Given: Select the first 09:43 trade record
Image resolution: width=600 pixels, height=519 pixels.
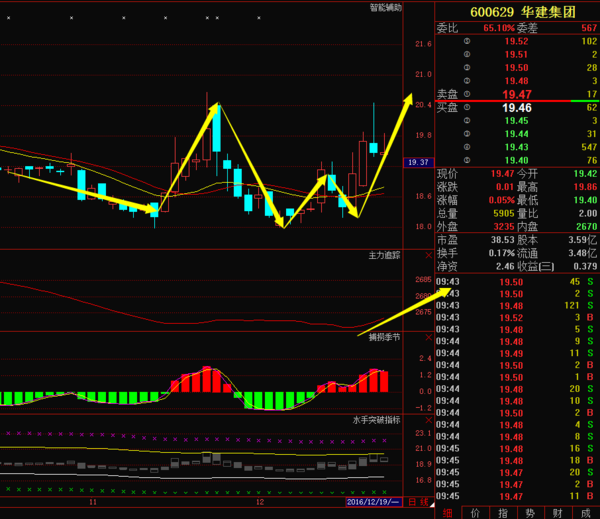Looking at the screenshot, I should [x=517, y=282].
